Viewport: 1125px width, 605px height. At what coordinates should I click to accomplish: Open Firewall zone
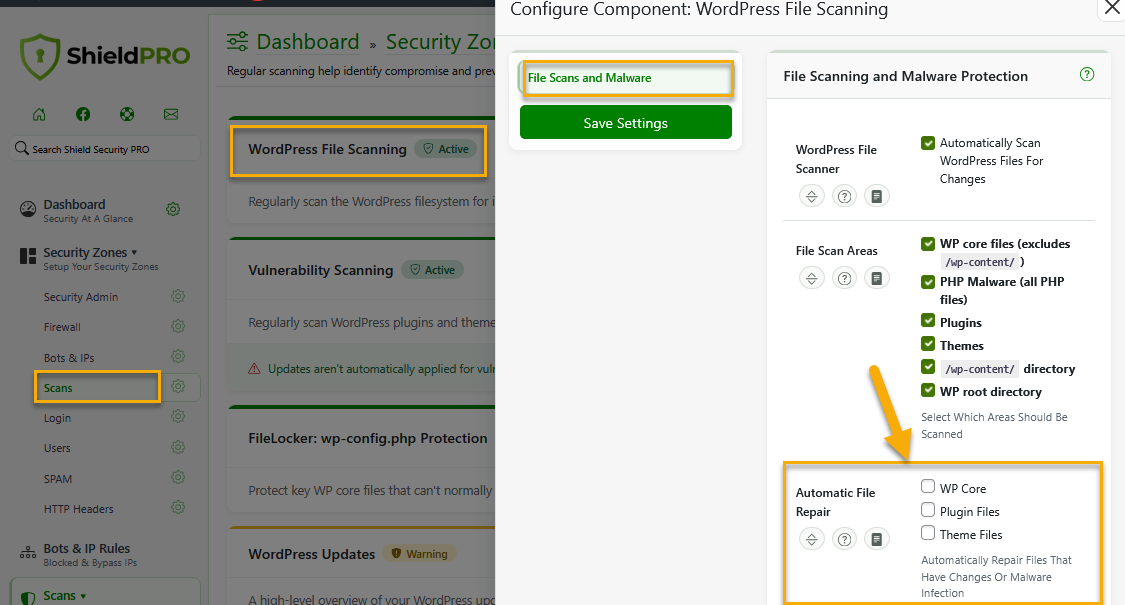point(62,327)
